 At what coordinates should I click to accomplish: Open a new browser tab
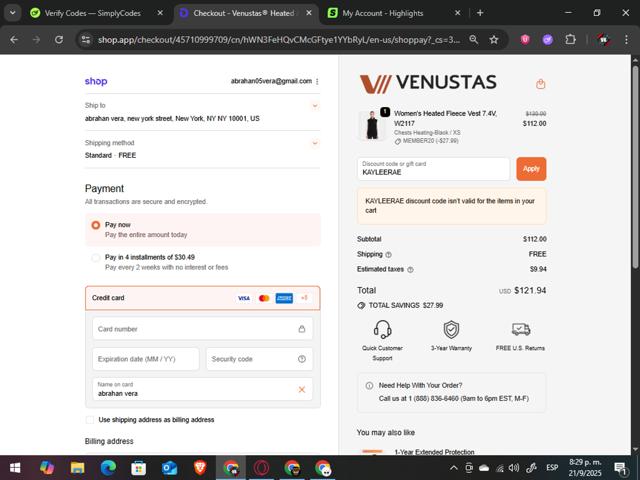(x=480, y=13)
